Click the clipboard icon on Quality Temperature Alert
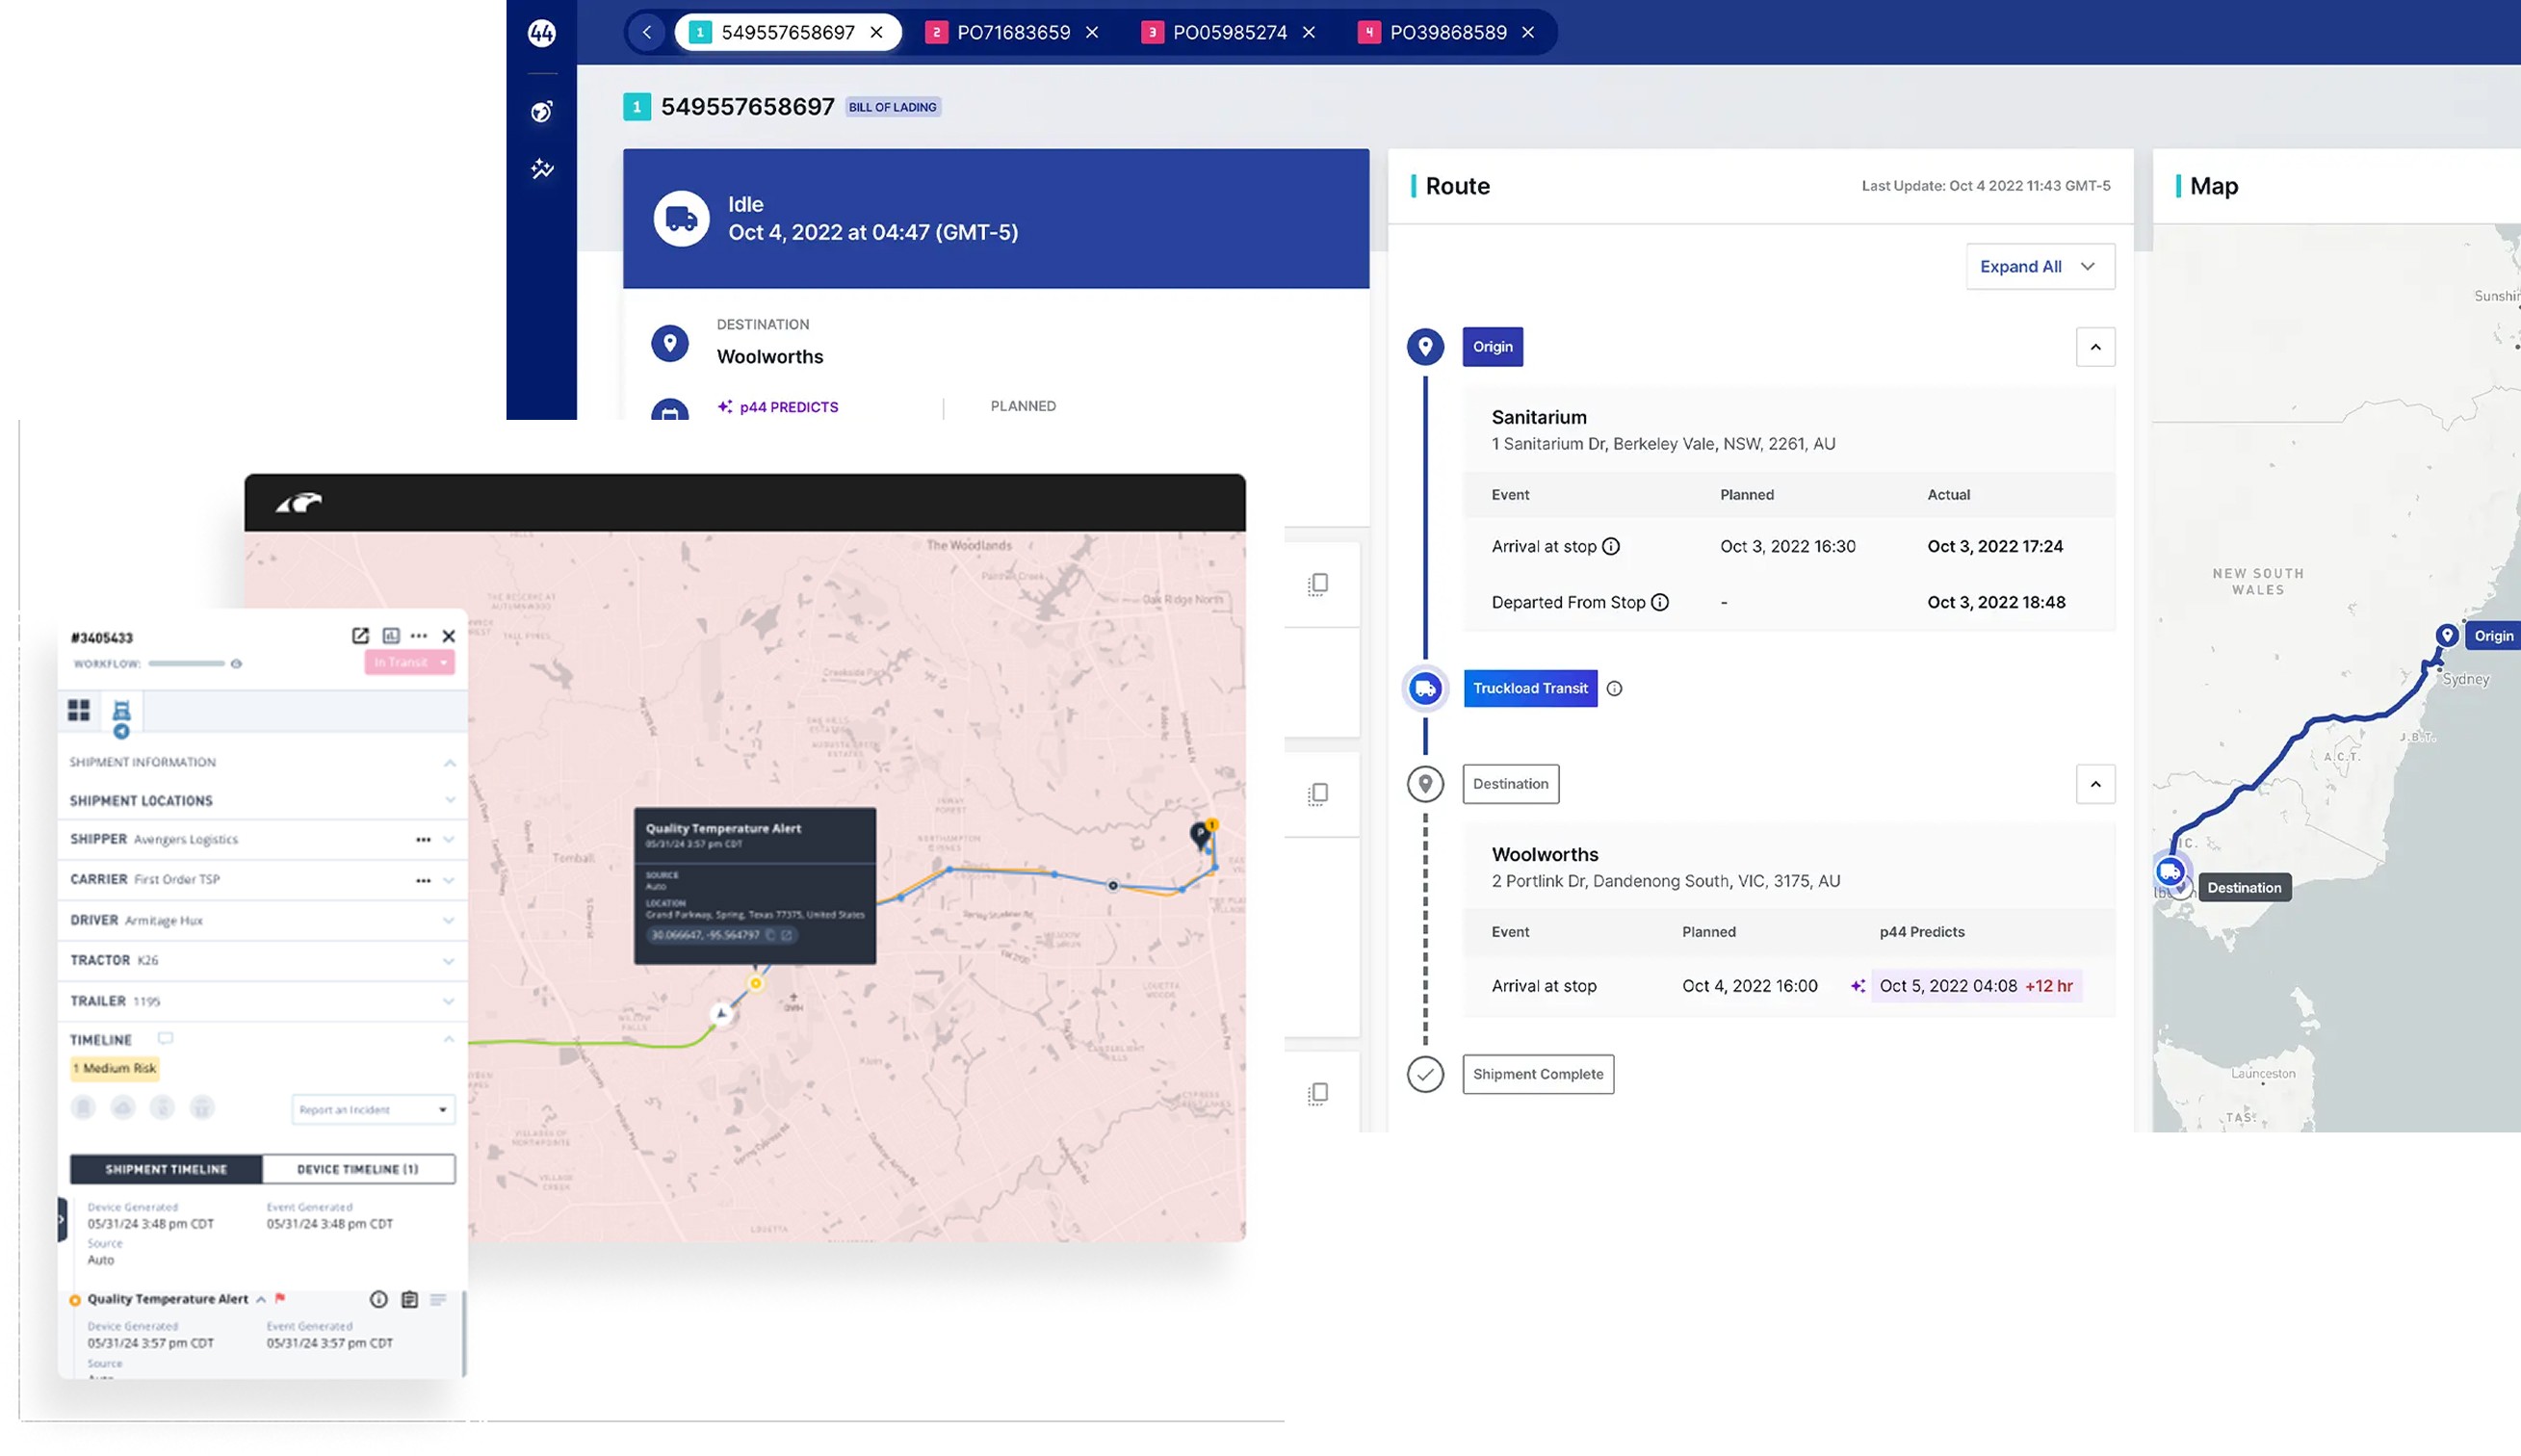The width and height of the screenshot is (2521, 1456). click(409, 1299)
